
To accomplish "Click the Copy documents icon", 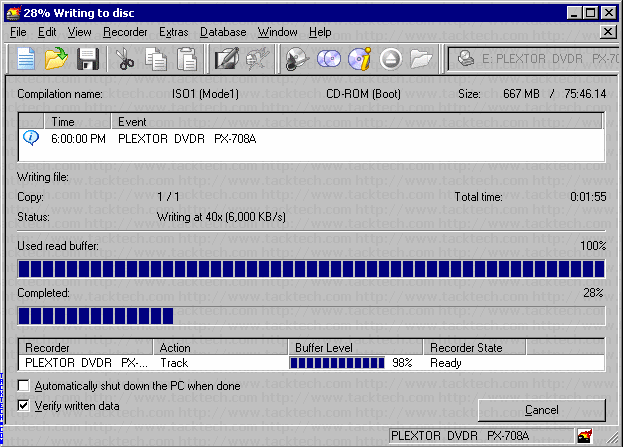I will pos(156,59).
